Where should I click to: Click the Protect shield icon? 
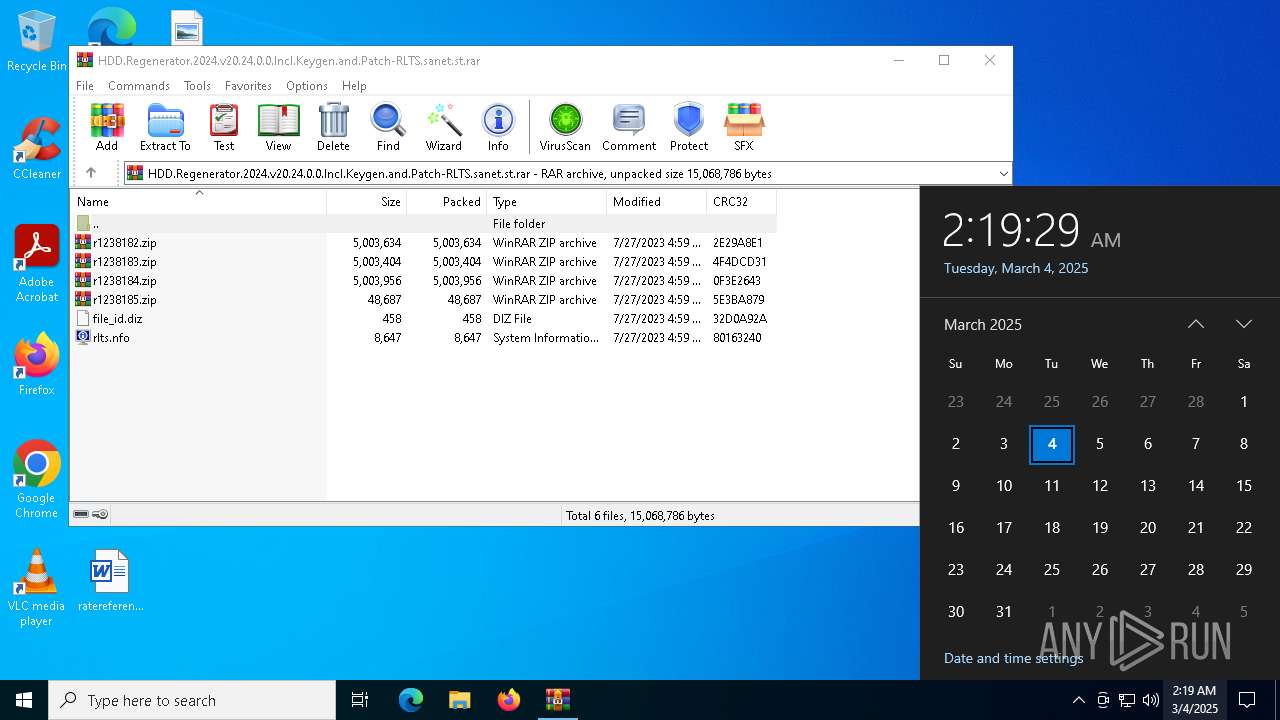(x=688, y=127)
